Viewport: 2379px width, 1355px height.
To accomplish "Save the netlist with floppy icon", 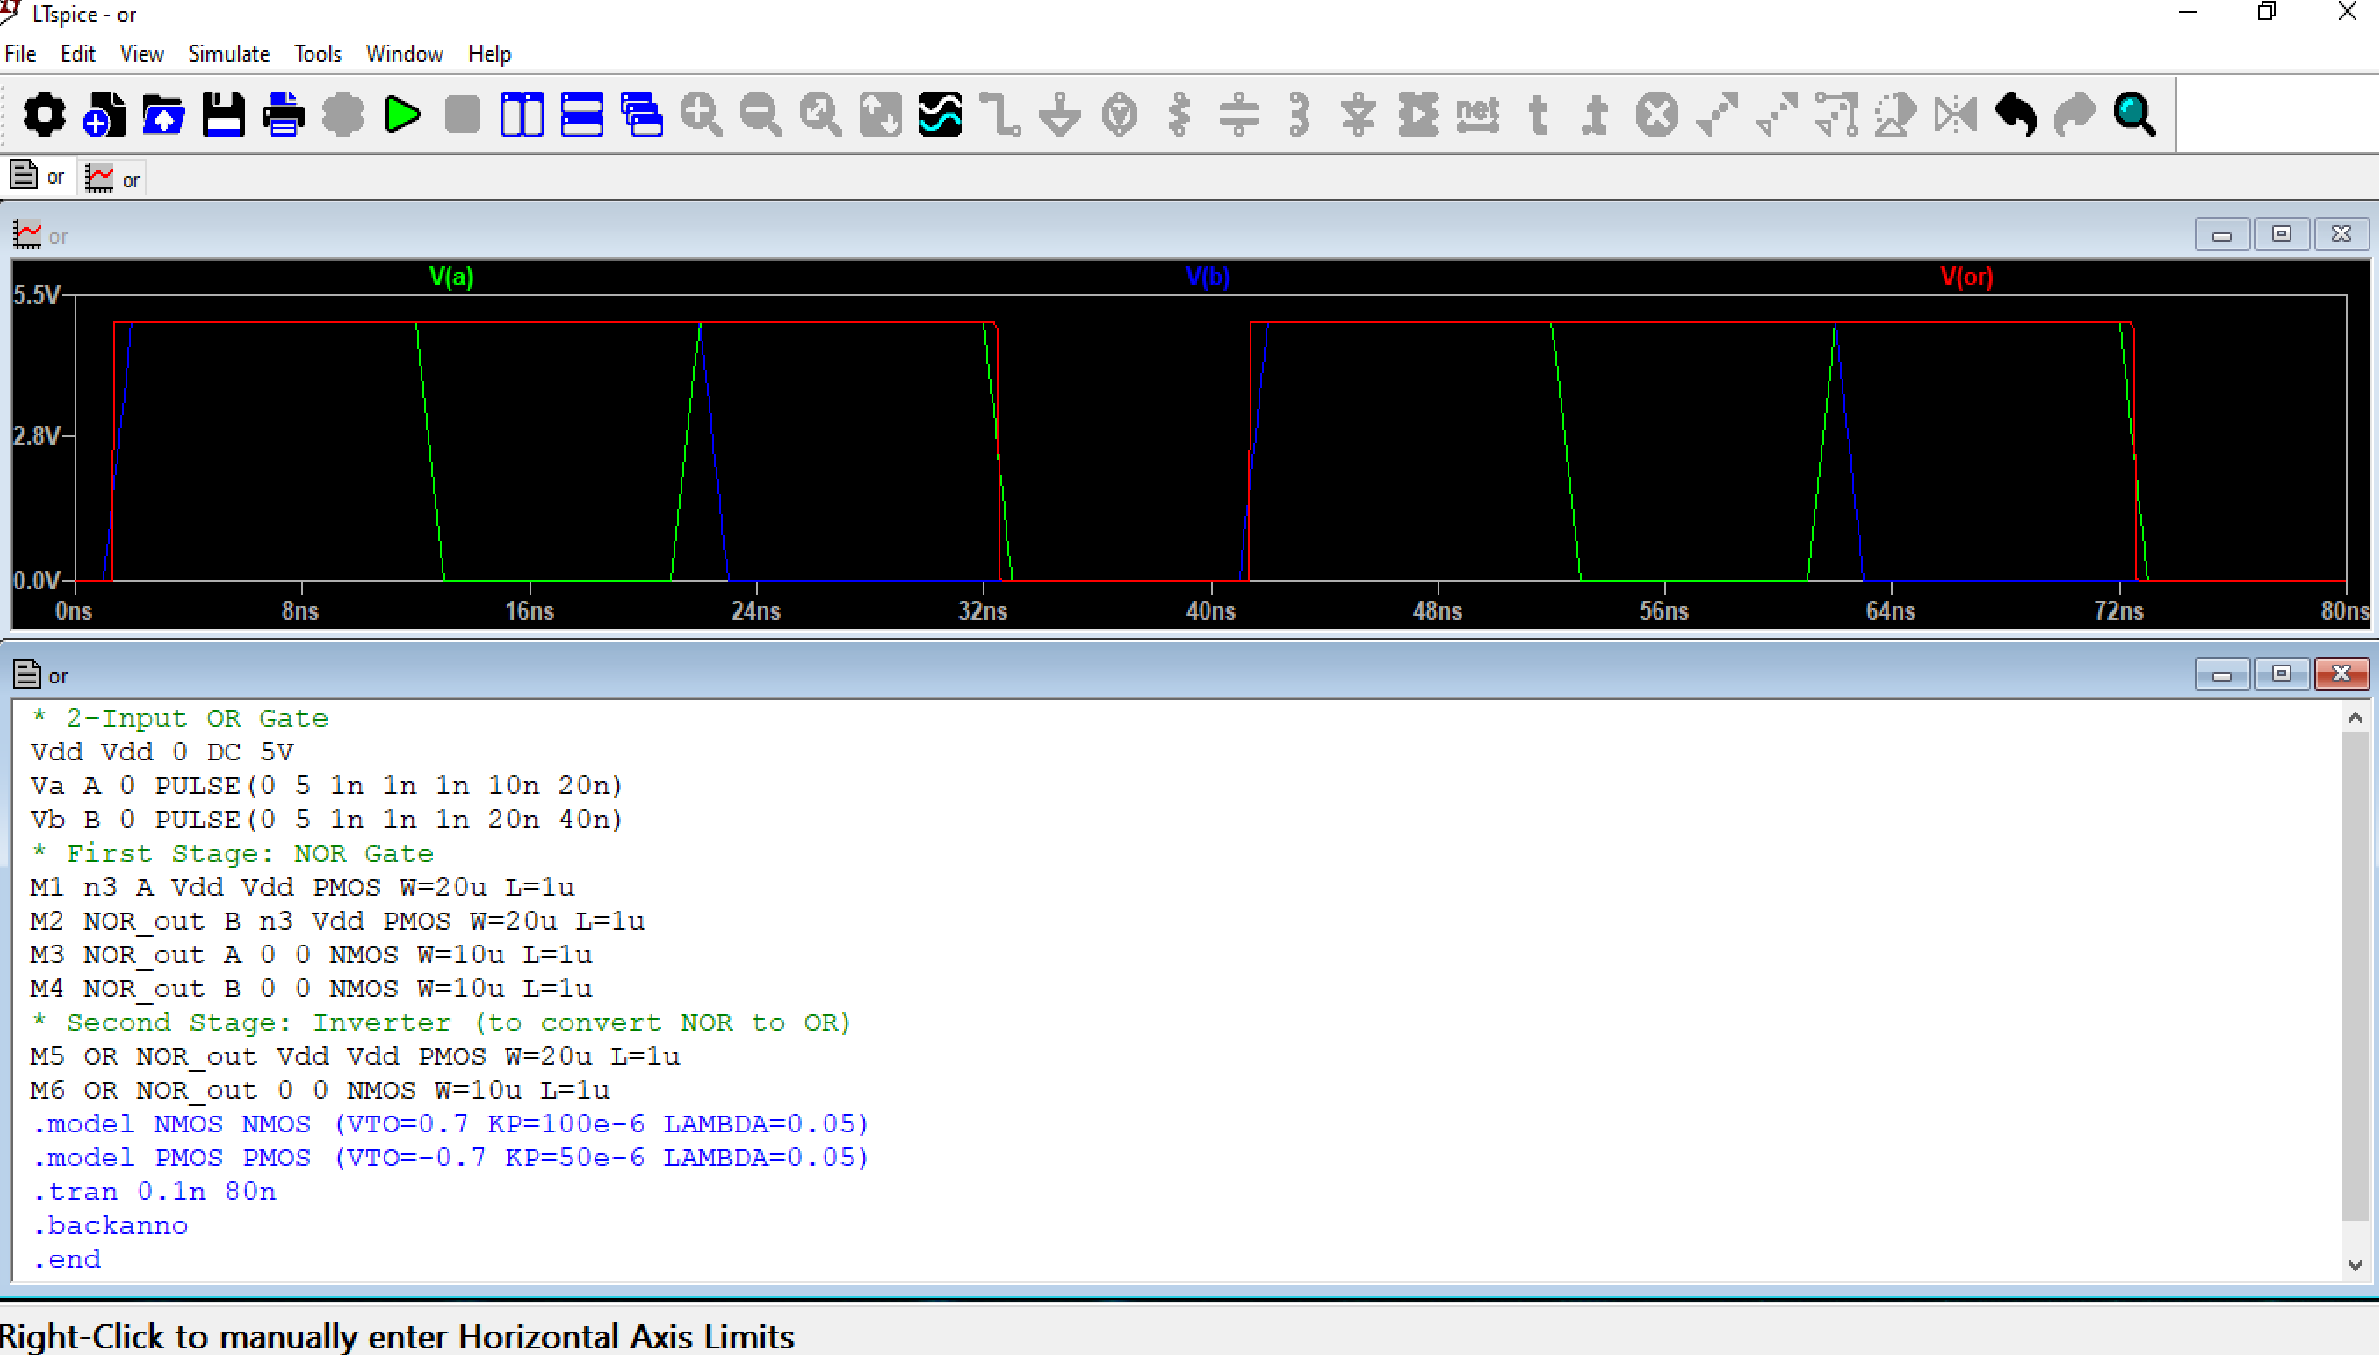I will pos(224,115).
